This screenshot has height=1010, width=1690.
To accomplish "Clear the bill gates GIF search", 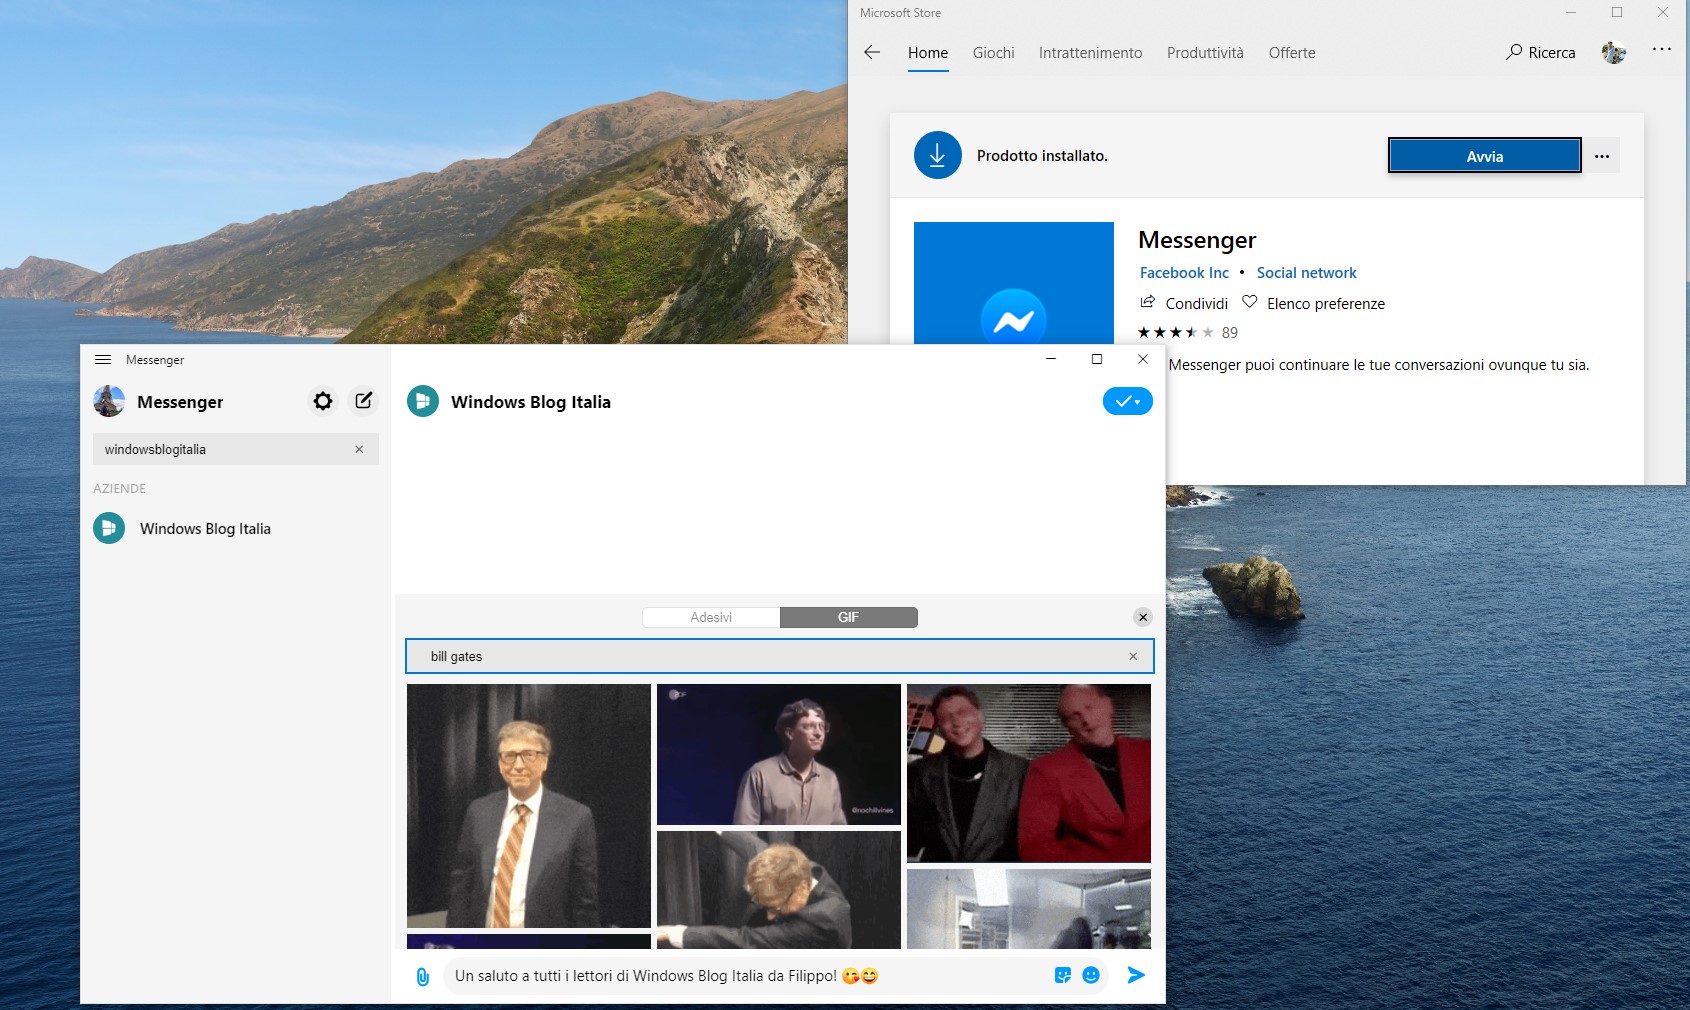I will [x=1133, y=657].
